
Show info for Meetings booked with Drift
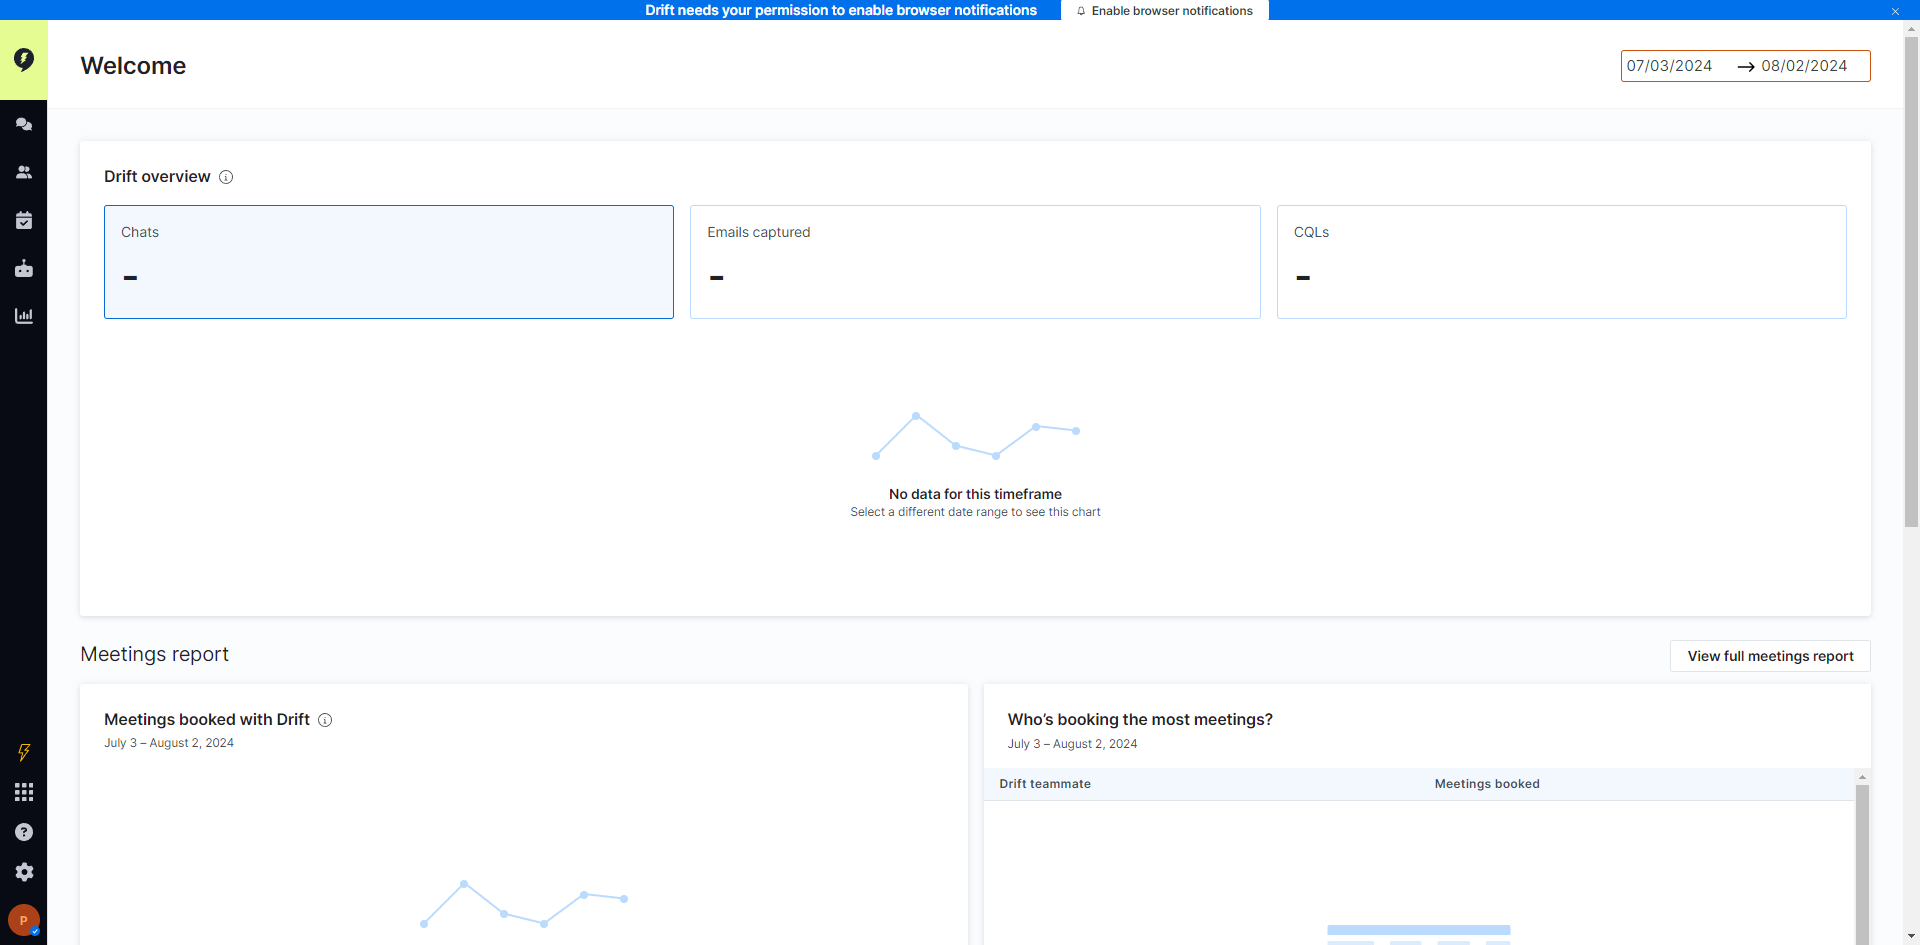coord(325,720)
